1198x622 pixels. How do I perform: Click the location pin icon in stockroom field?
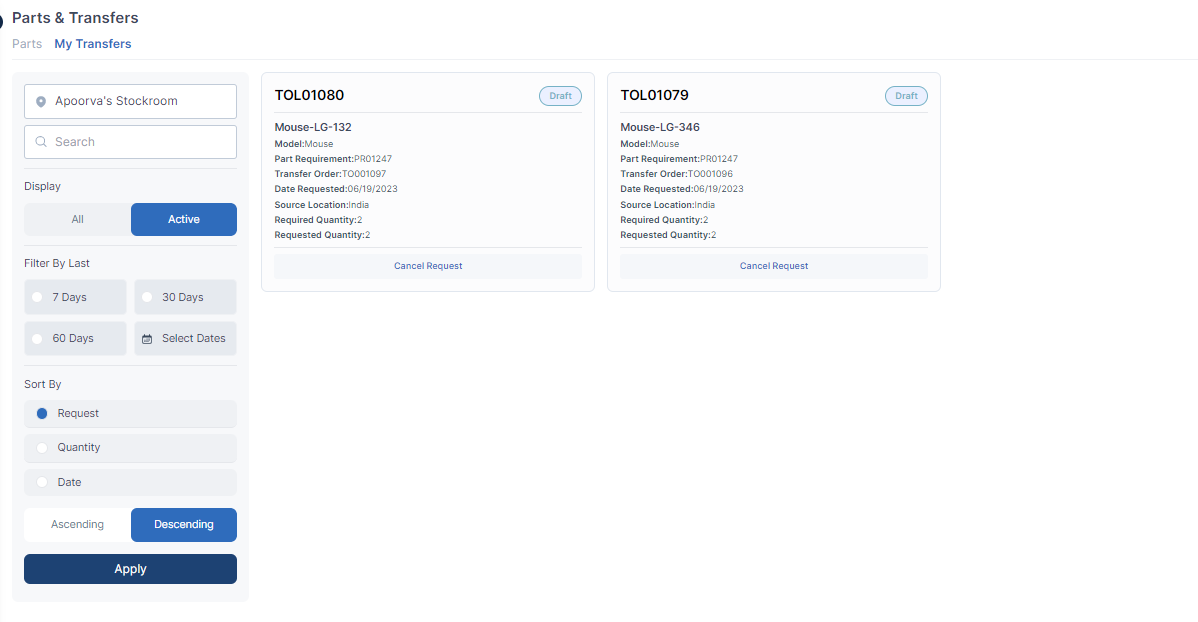coord(41,102)
